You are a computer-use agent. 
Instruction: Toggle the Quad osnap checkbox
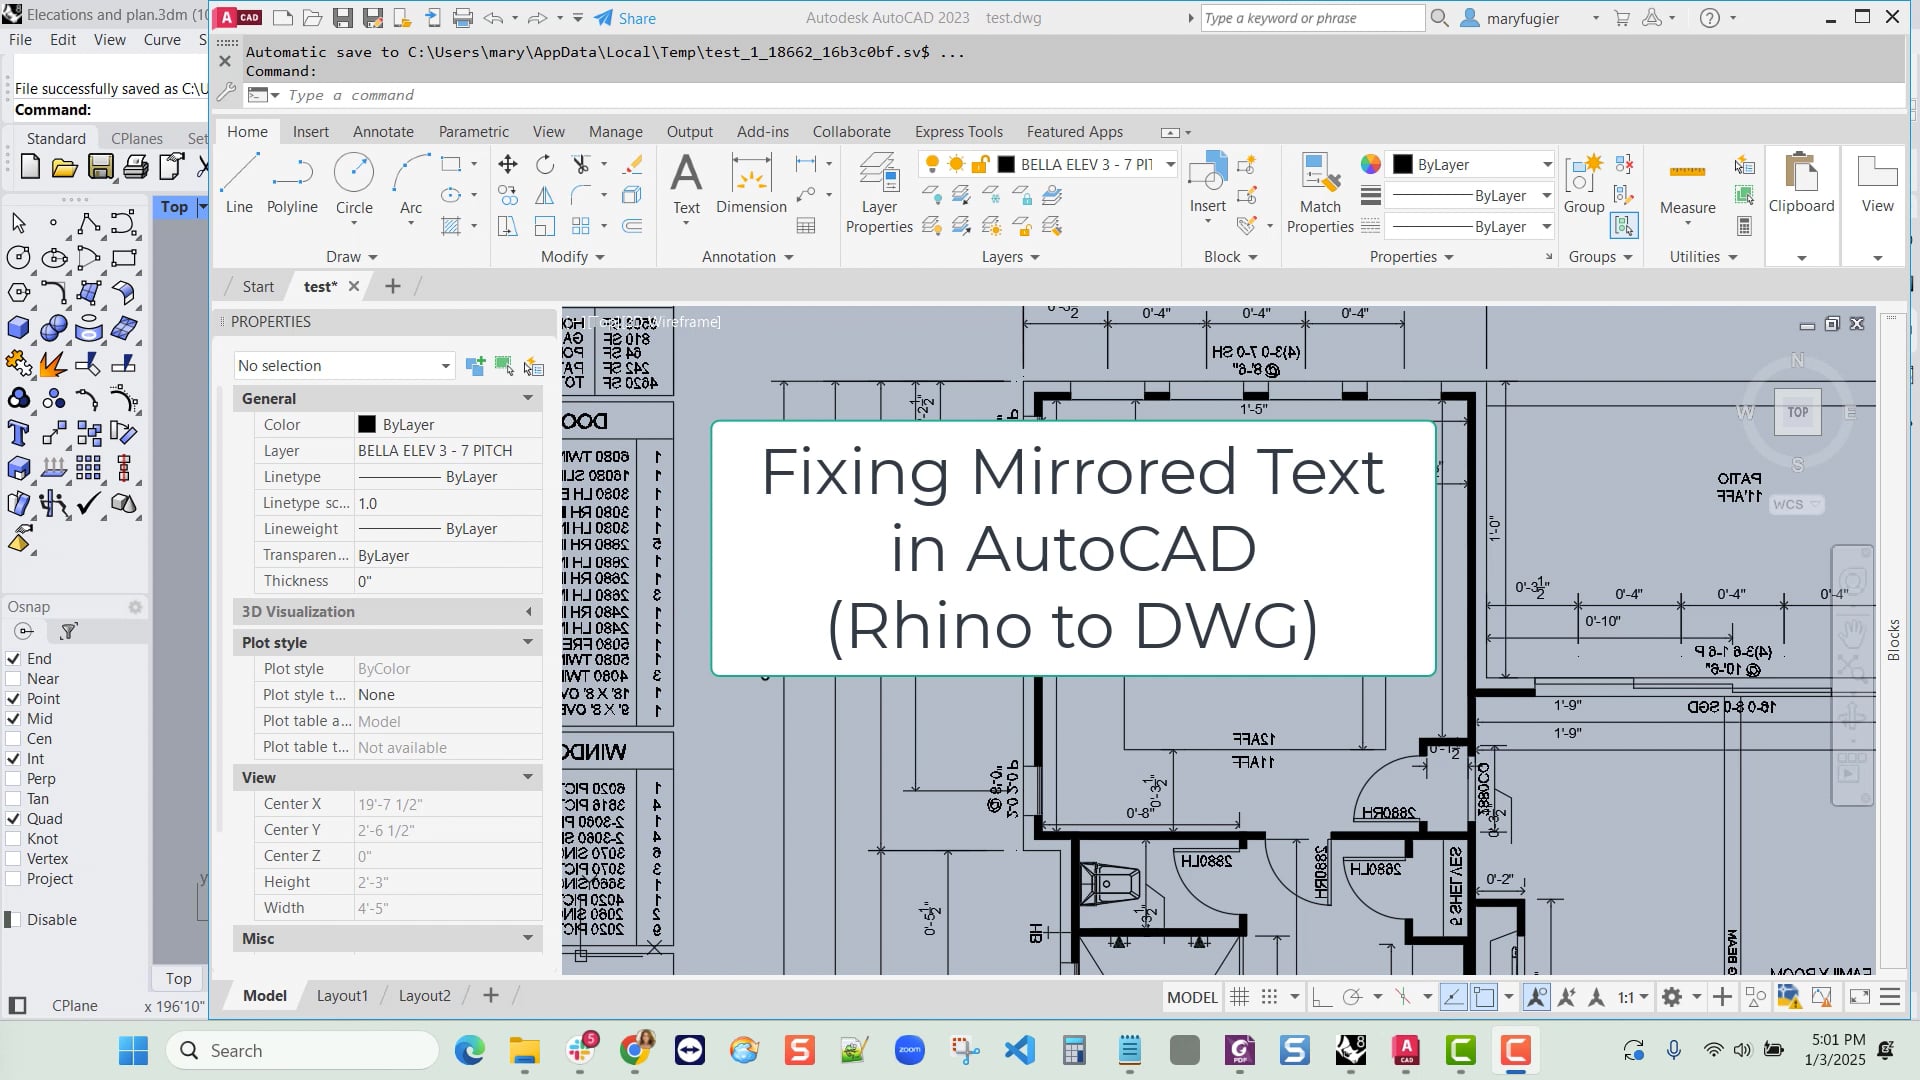click(x=14, y=819)
